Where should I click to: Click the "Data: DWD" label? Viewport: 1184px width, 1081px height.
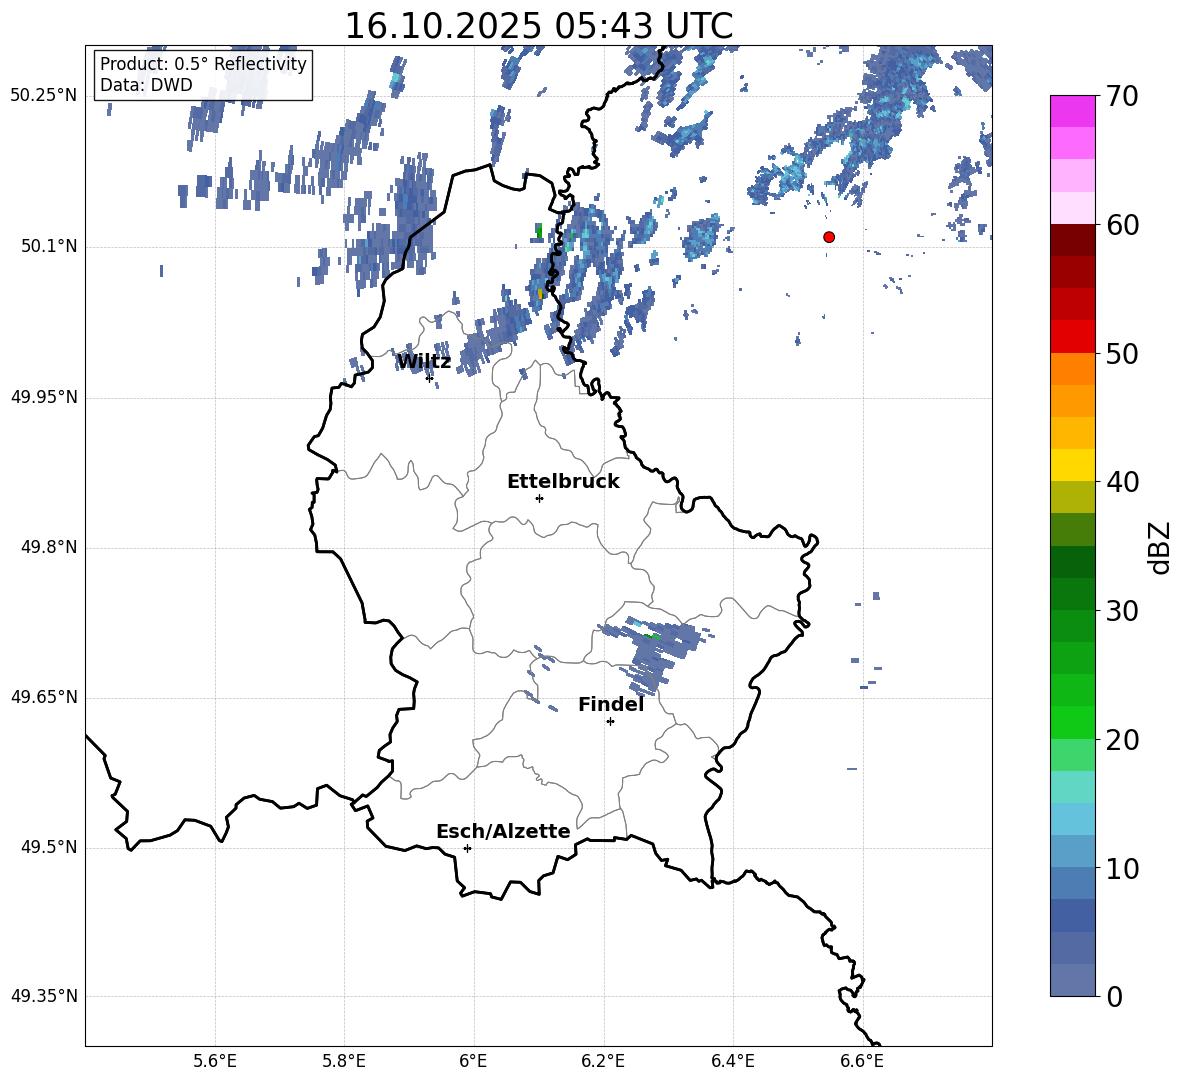click(146, 85)
